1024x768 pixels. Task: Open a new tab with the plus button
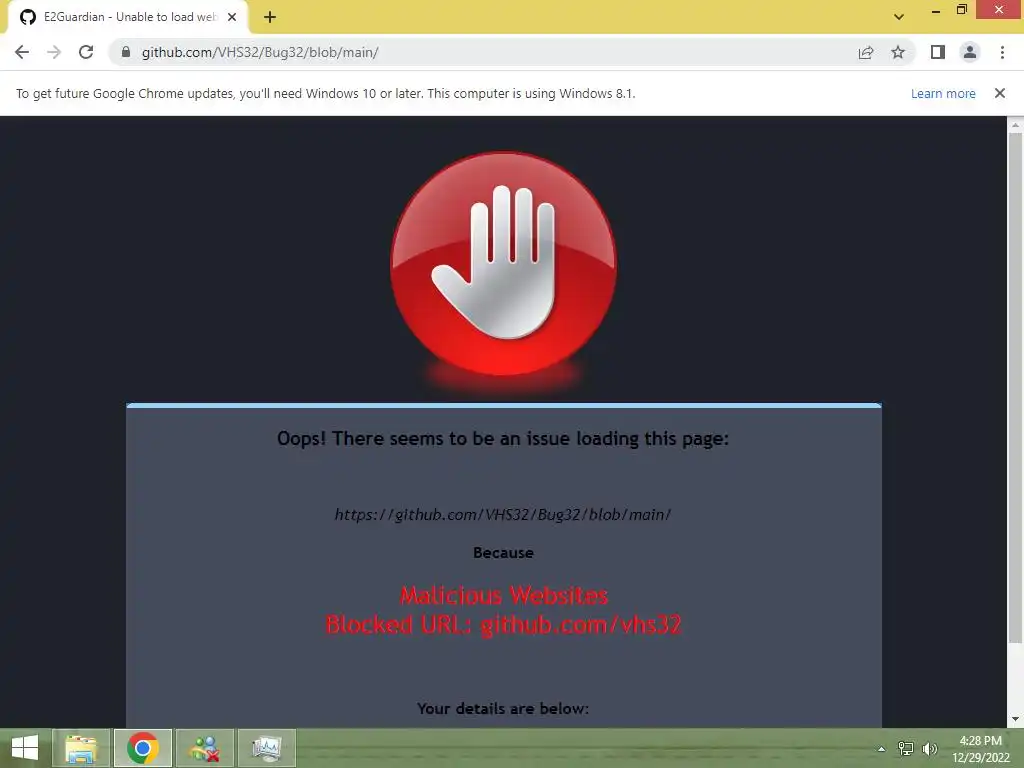tap(270, 17)
